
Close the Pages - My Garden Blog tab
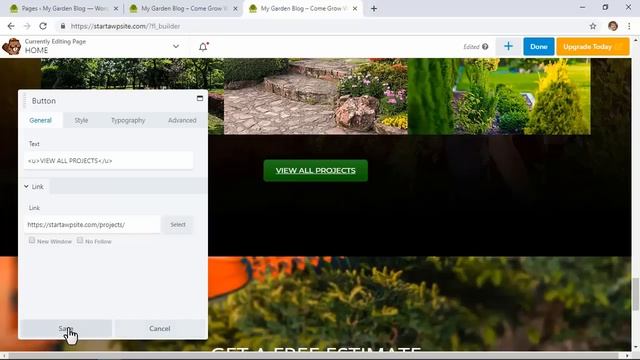pos(116,9)
